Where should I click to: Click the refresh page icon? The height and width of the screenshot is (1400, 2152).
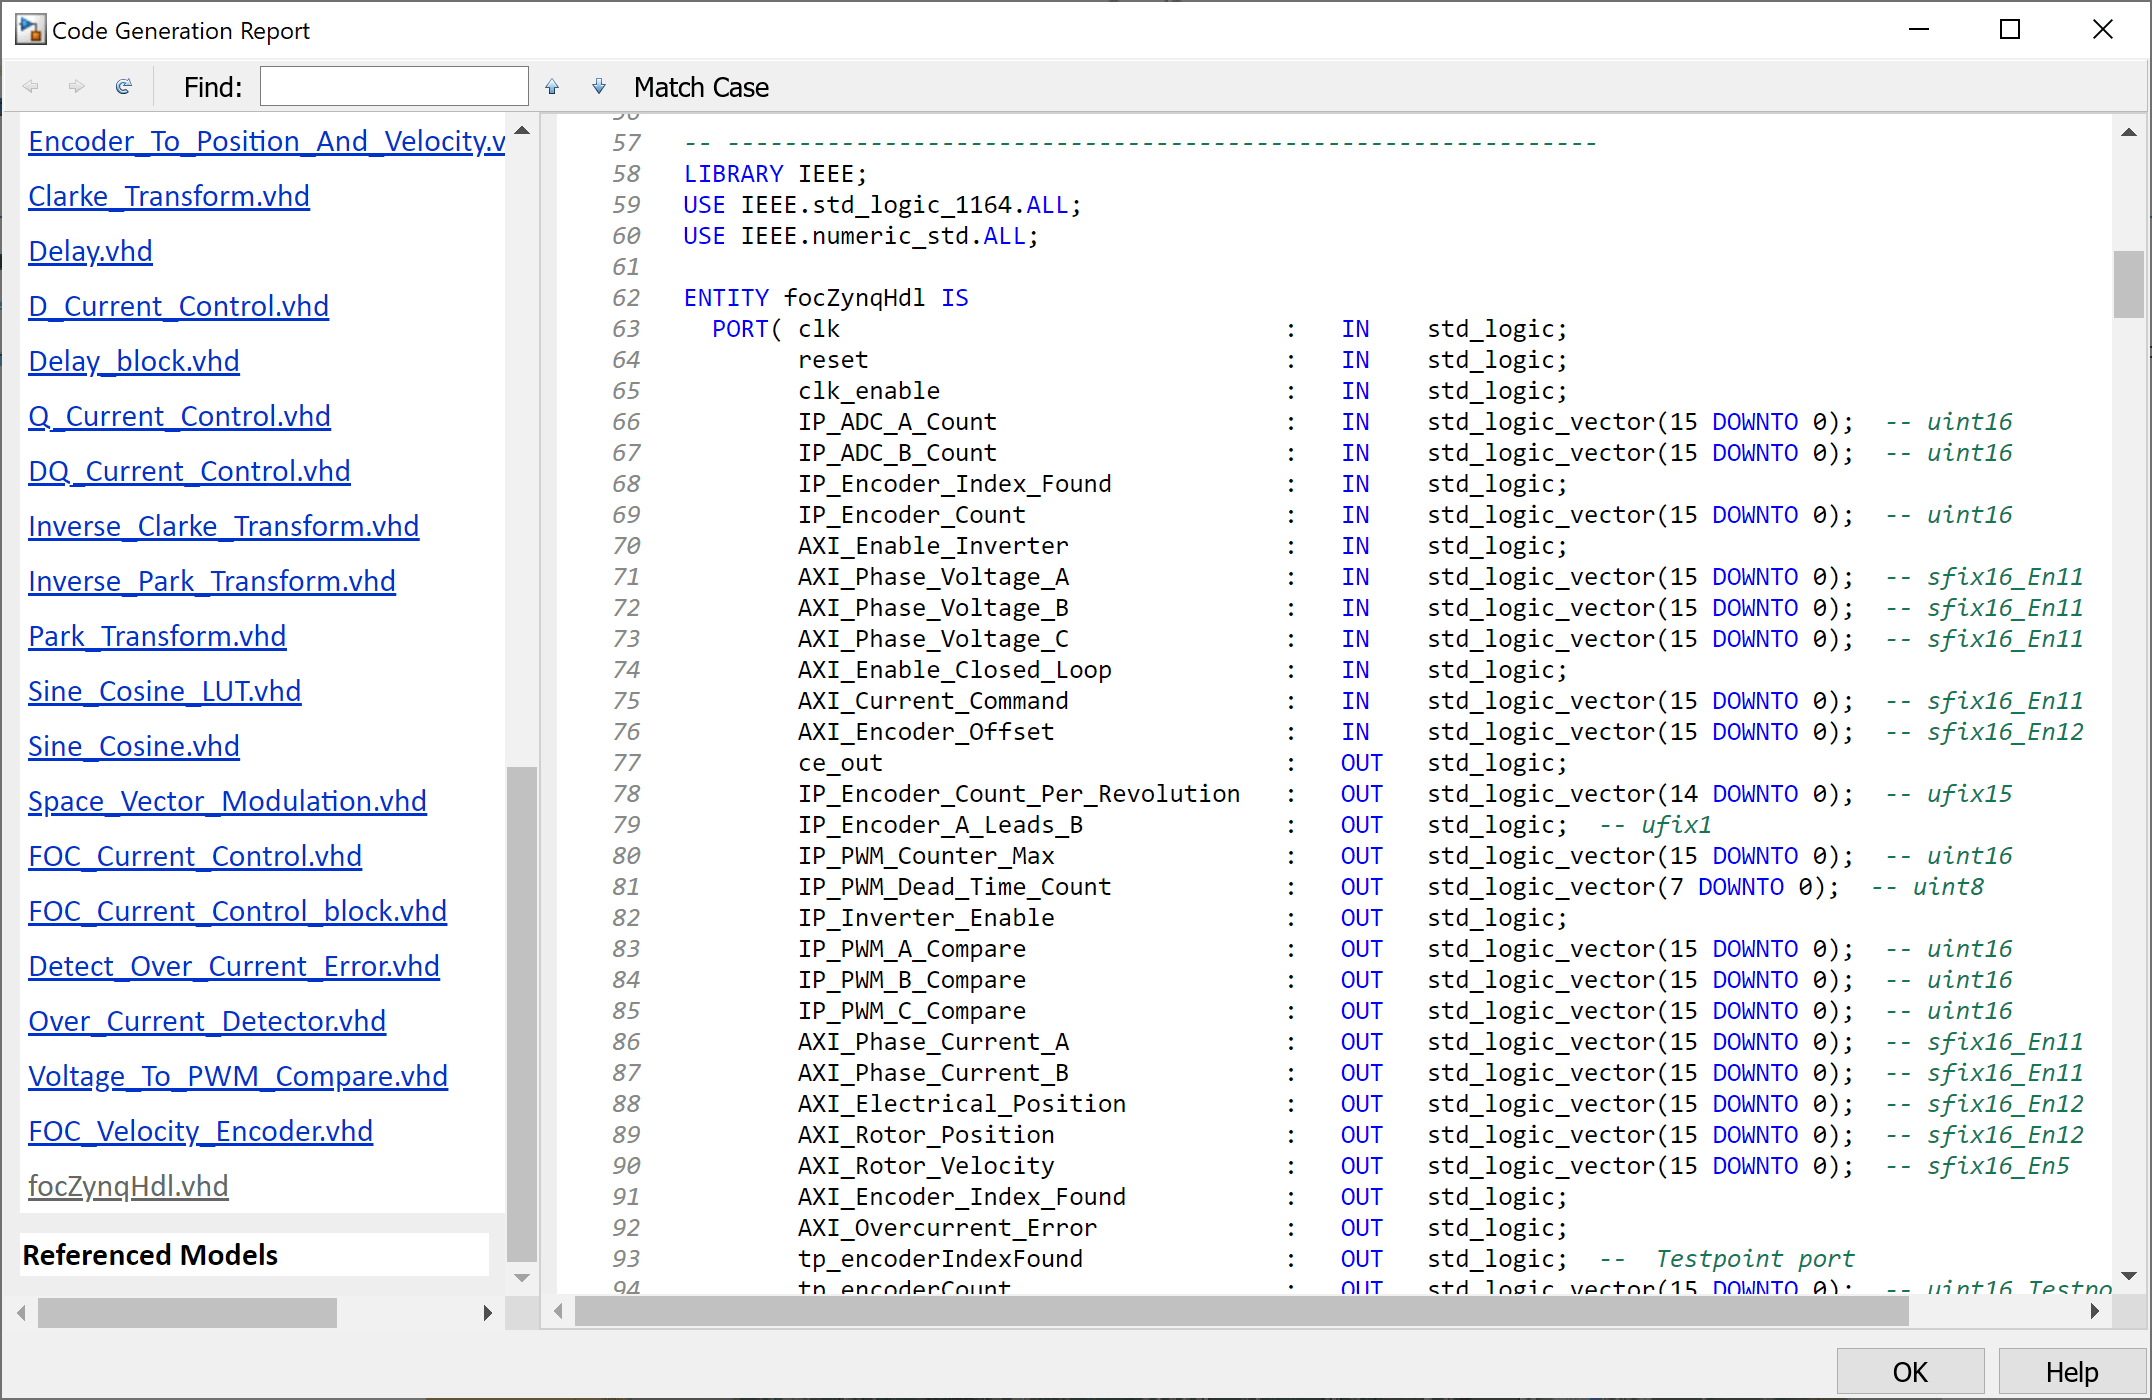[123, 87]
